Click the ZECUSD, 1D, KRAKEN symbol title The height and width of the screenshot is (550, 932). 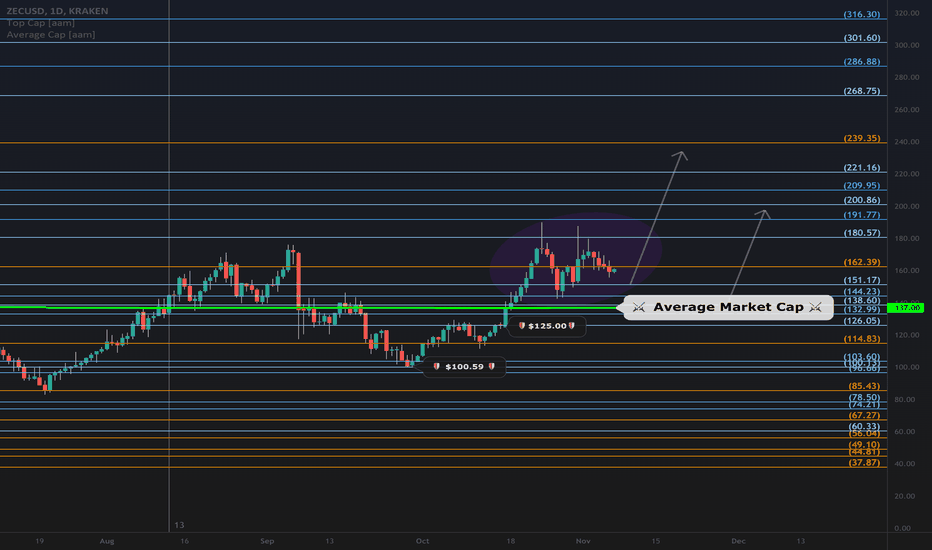point(57,11)
